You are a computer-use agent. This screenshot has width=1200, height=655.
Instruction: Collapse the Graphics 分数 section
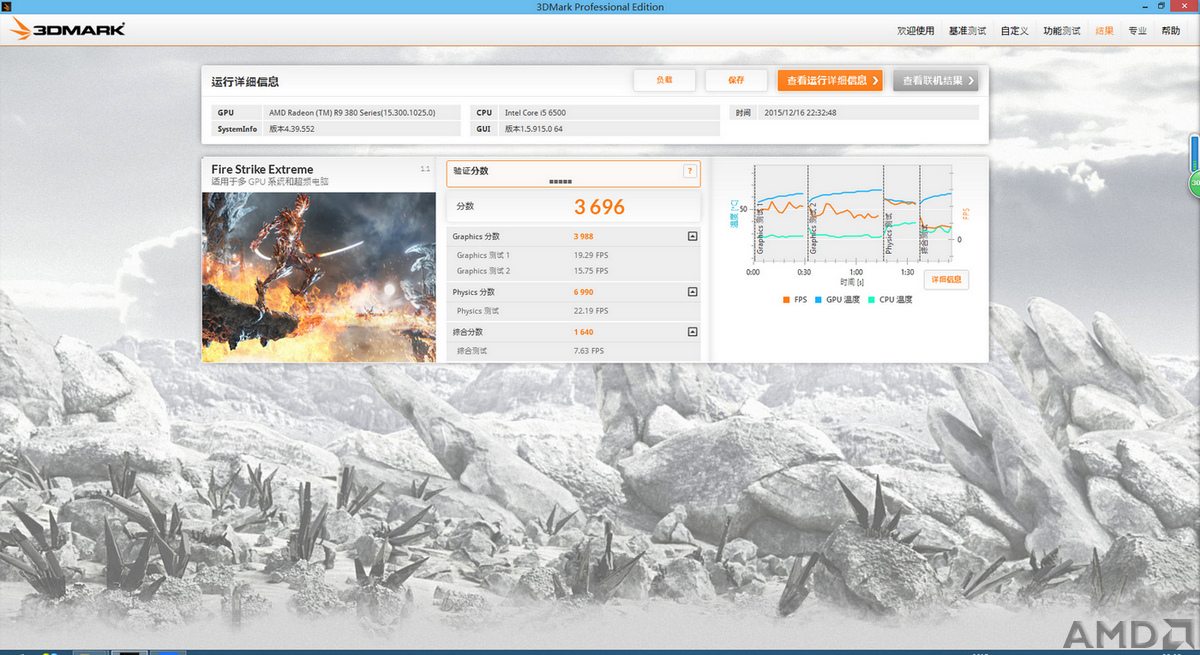tap(691, 237)
